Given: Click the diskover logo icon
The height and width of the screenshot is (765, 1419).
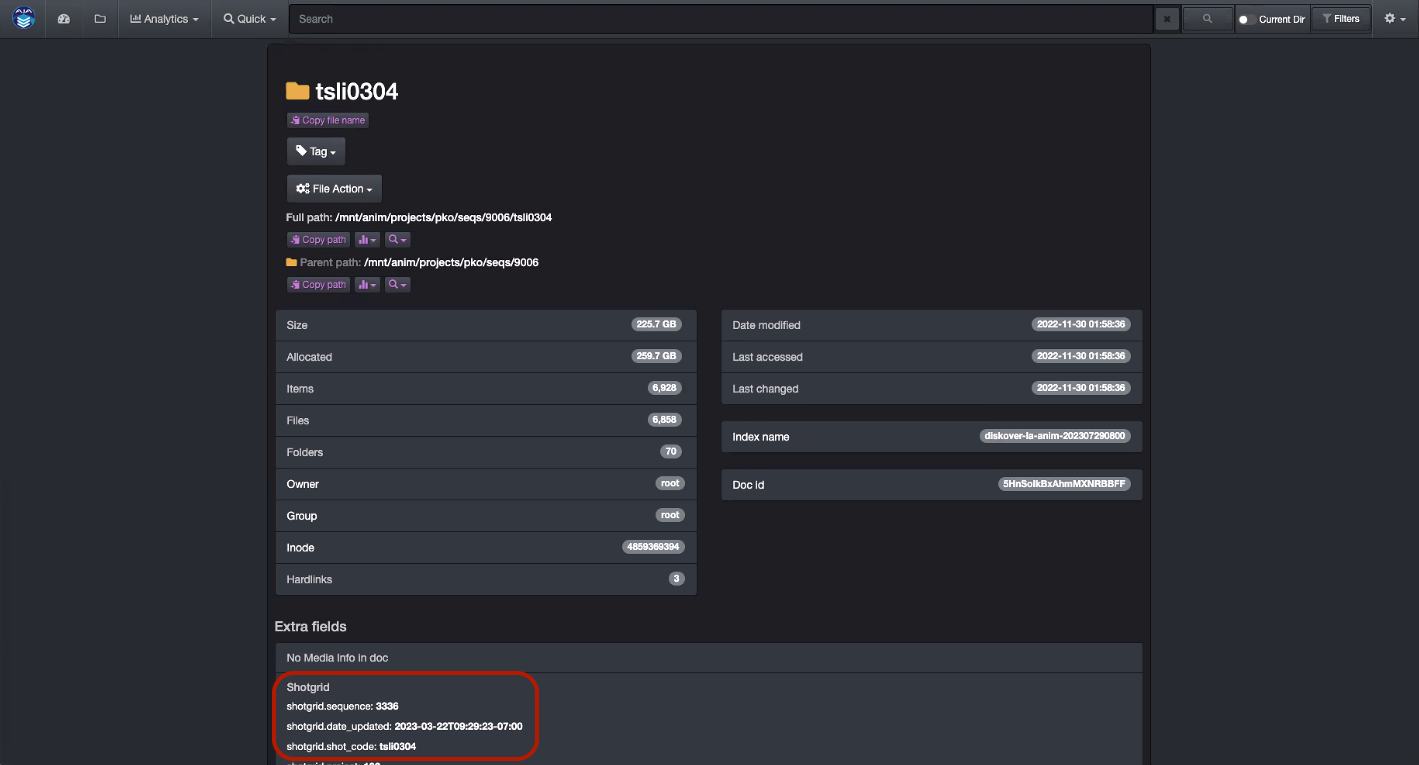Looking at the screenshot, I should pos(23,17).
